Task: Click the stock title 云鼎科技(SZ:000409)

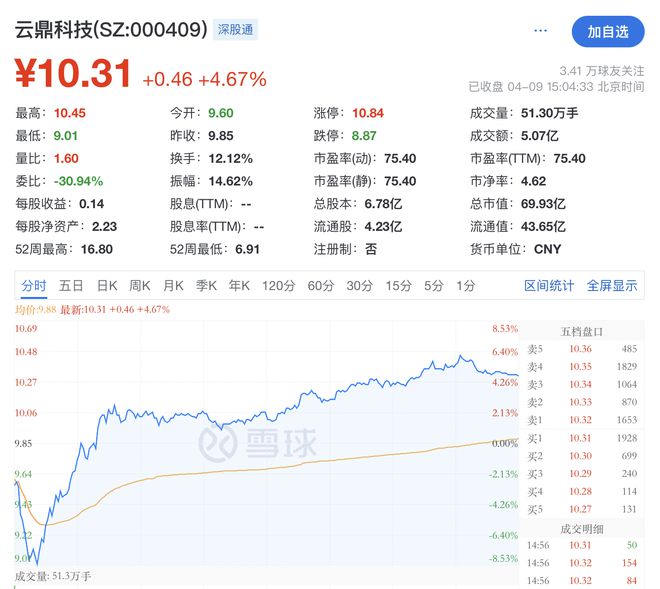Action: pyautogui.click(x=111, y=29)
